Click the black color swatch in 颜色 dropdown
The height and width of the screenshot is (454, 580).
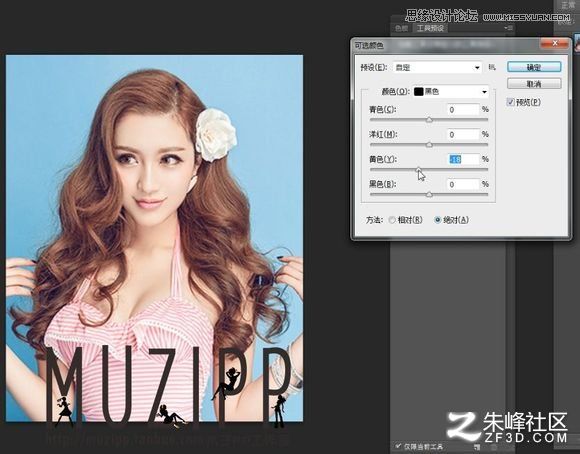click(418, 92)
